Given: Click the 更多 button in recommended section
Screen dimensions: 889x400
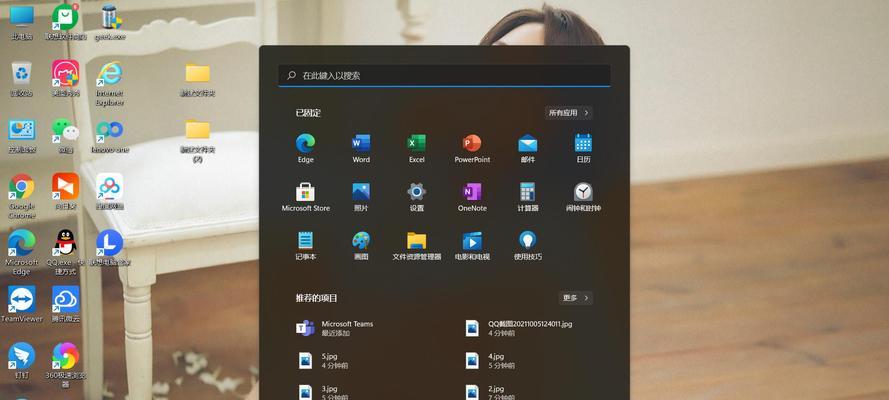Looking at the screenshot, I should (575, 298).
